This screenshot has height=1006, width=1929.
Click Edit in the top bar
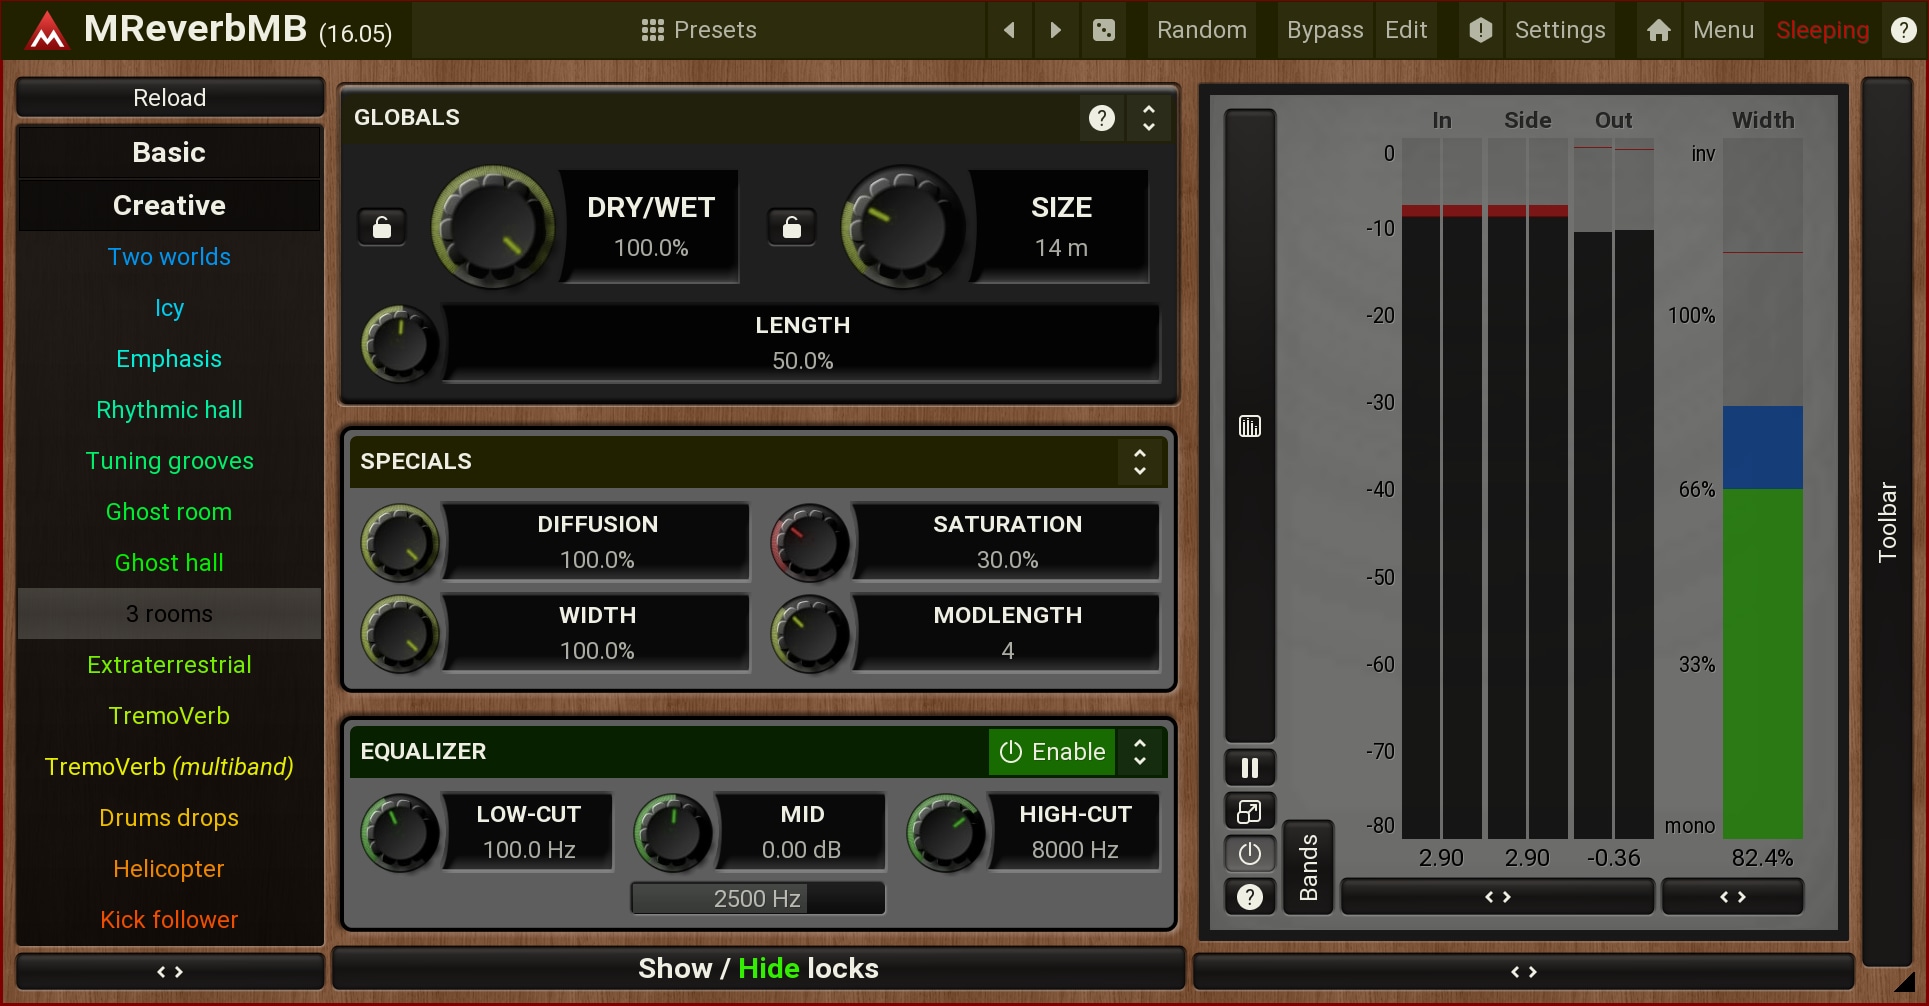1406,30
